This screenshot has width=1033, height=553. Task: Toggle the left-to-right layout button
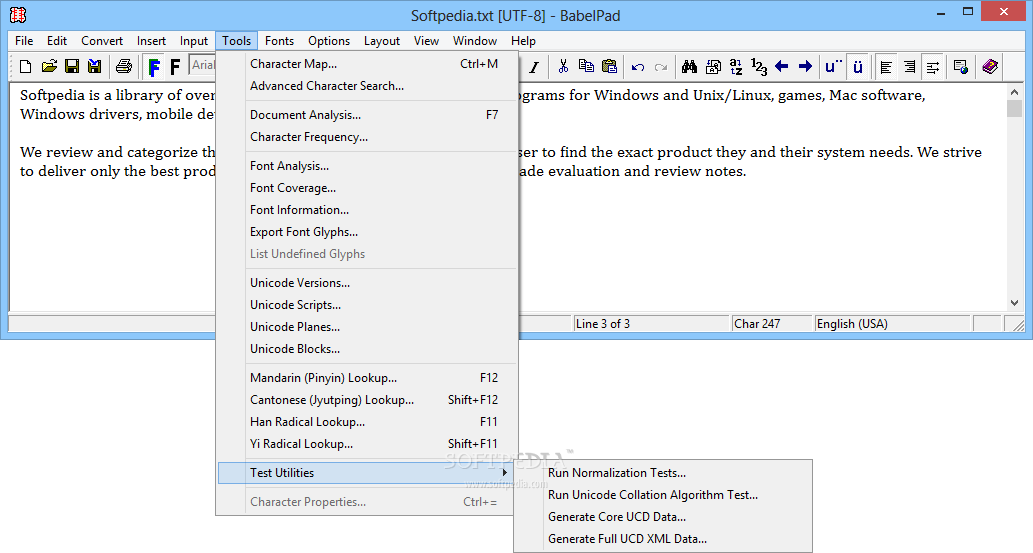tap(886, 67)
